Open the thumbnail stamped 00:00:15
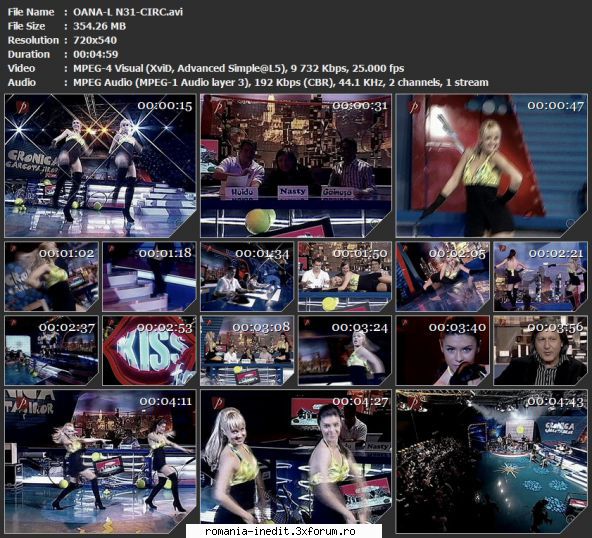 100,166
